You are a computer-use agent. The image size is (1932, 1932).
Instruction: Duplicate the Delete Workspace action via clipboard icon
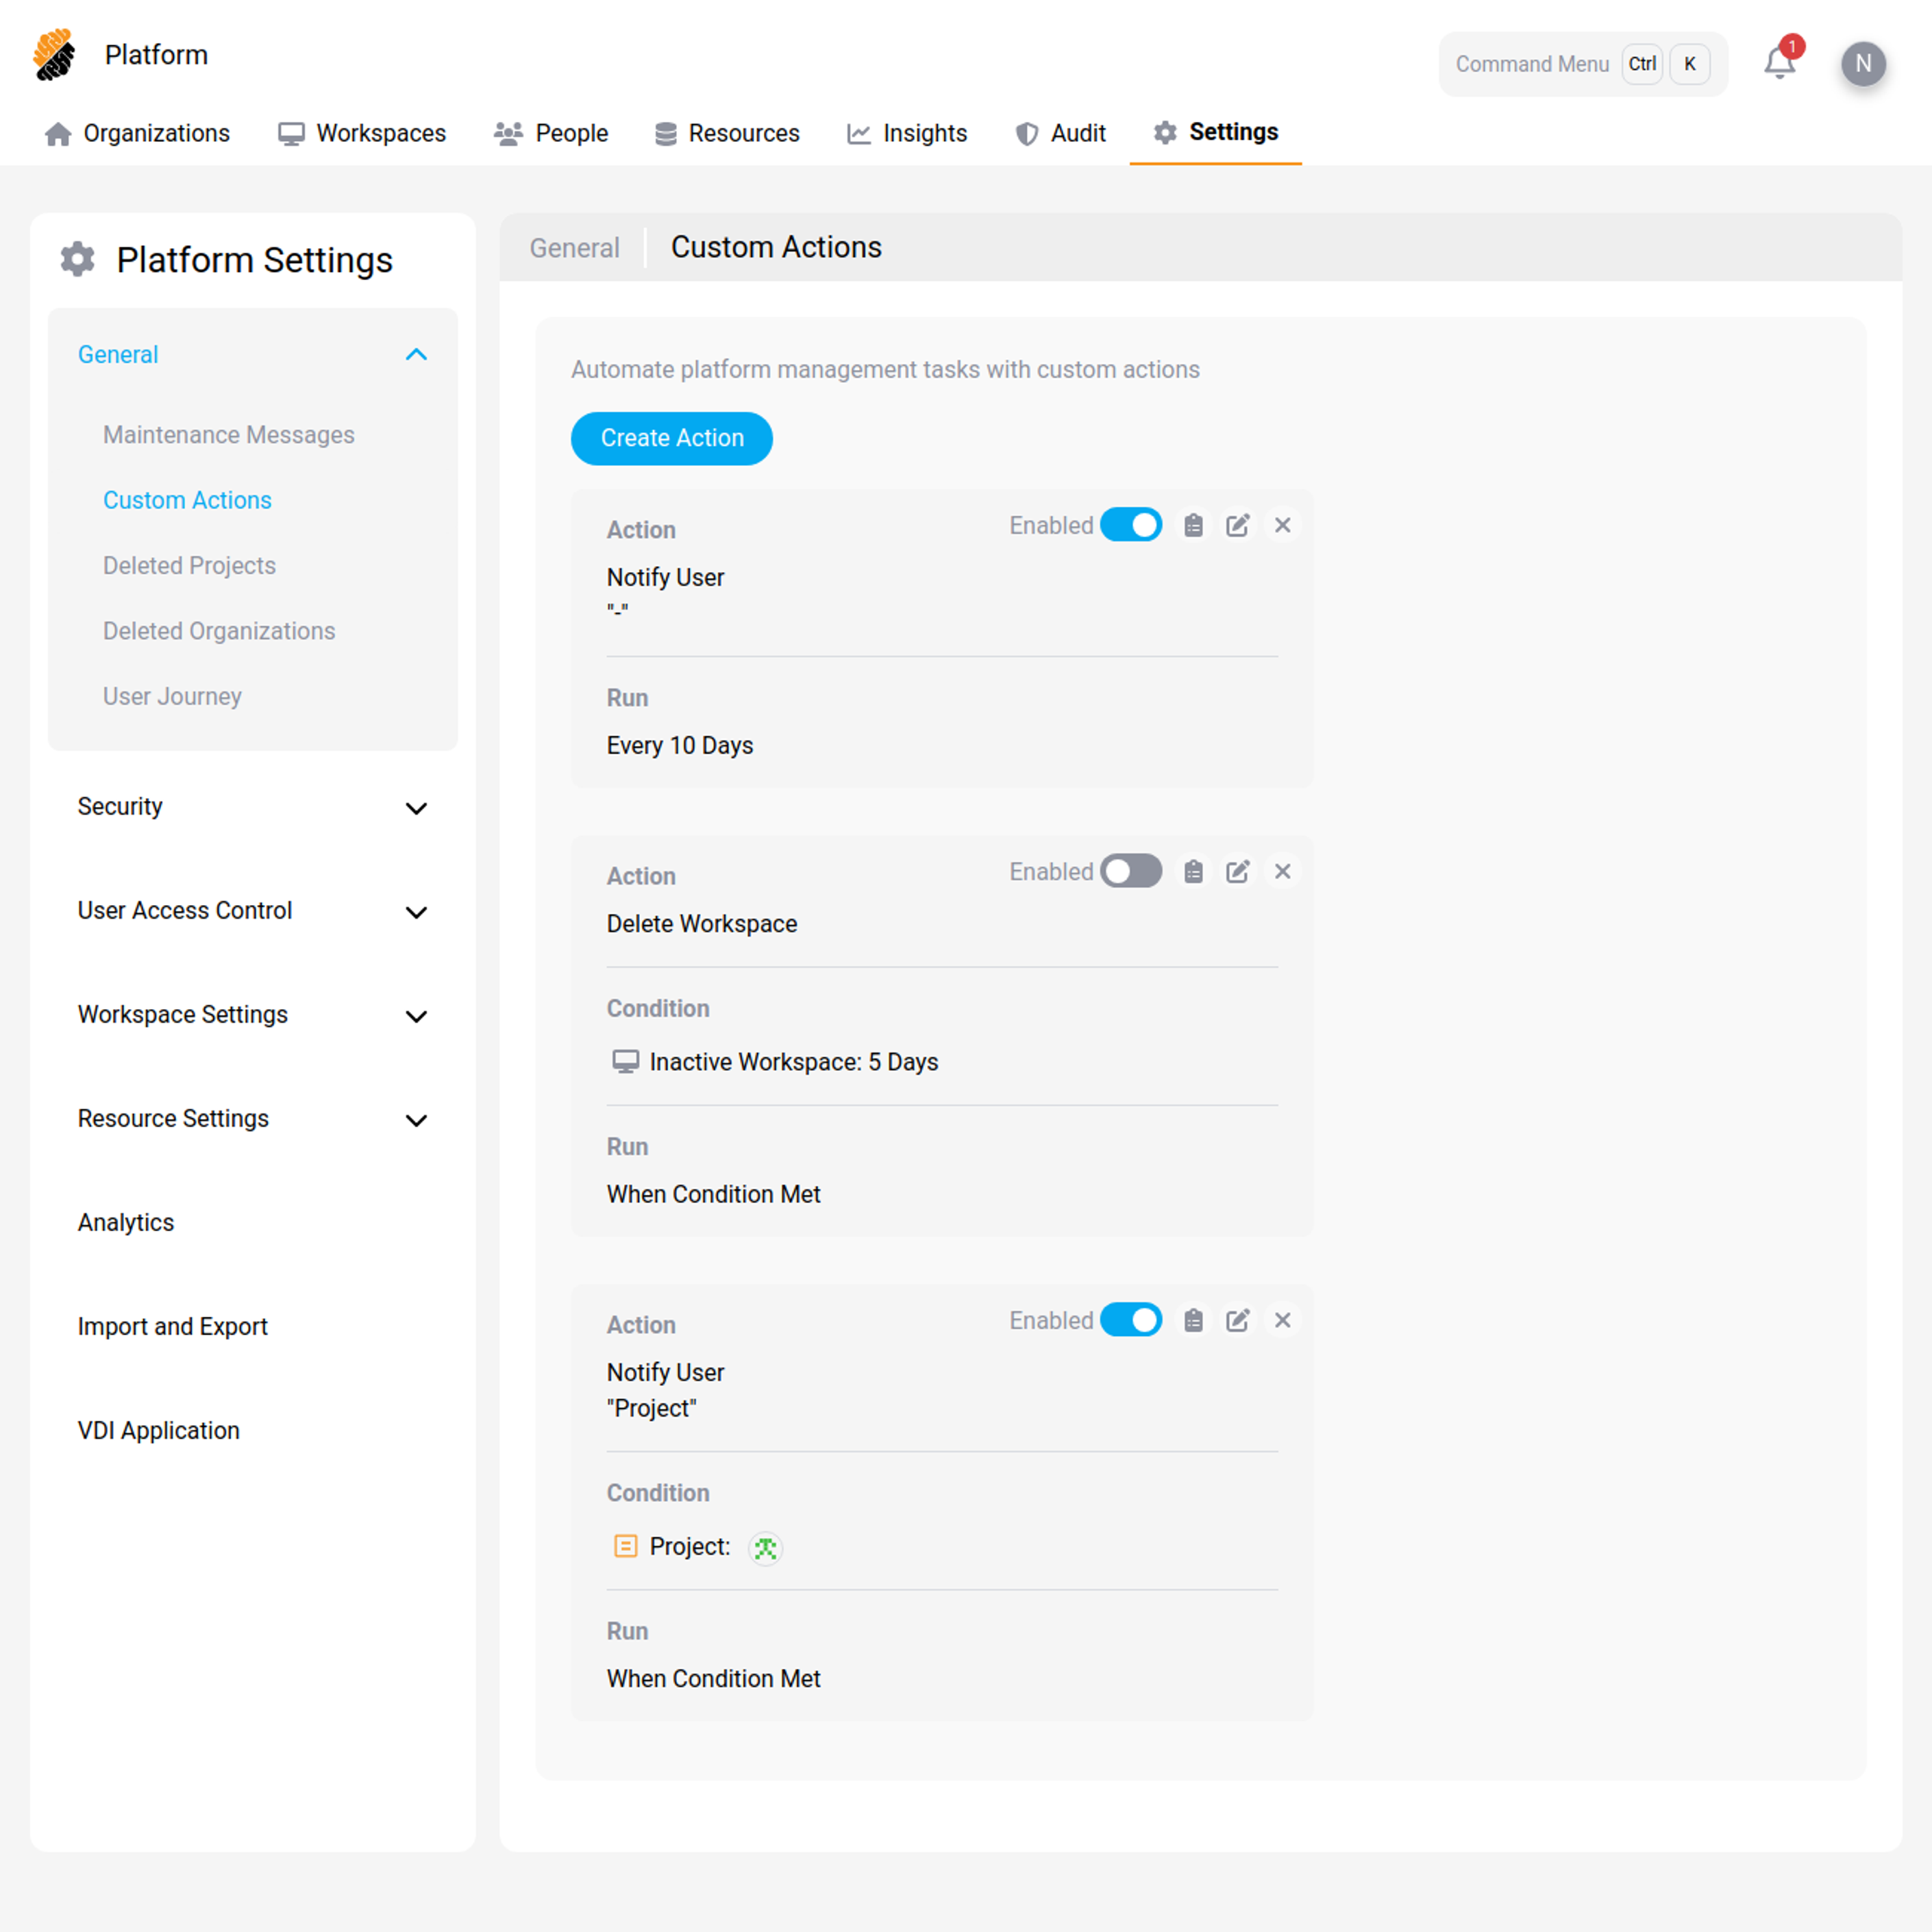click(x=1193, y=871)
